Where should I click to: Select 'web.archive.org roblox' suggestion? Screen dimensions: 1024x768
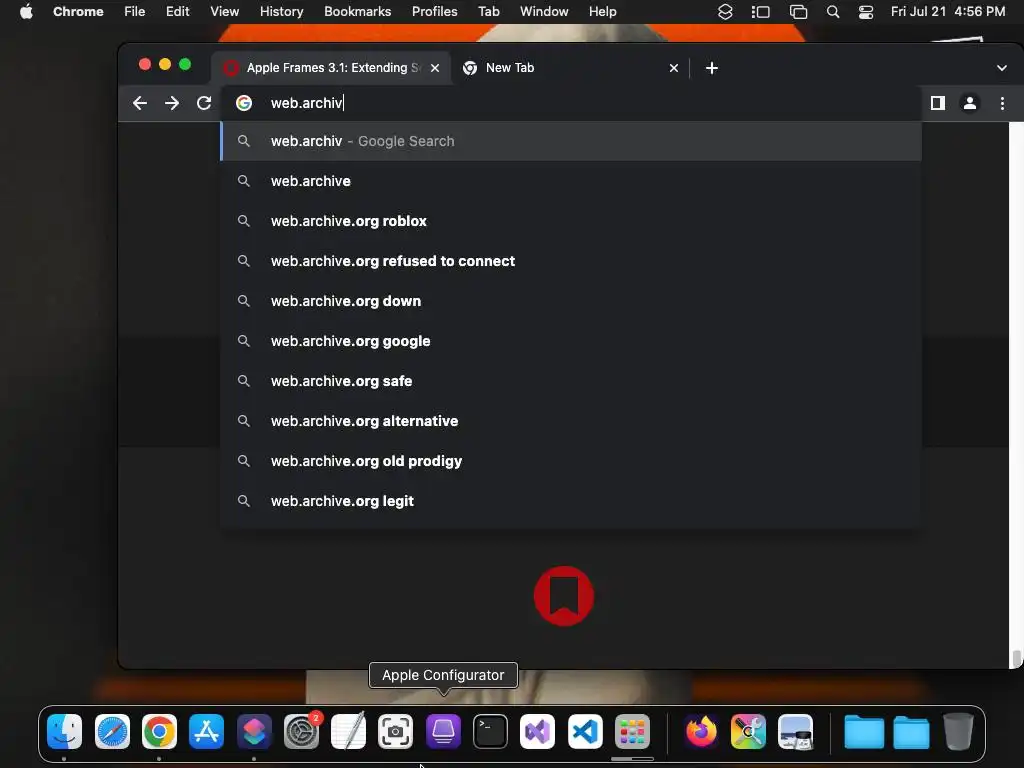point(571,221)
